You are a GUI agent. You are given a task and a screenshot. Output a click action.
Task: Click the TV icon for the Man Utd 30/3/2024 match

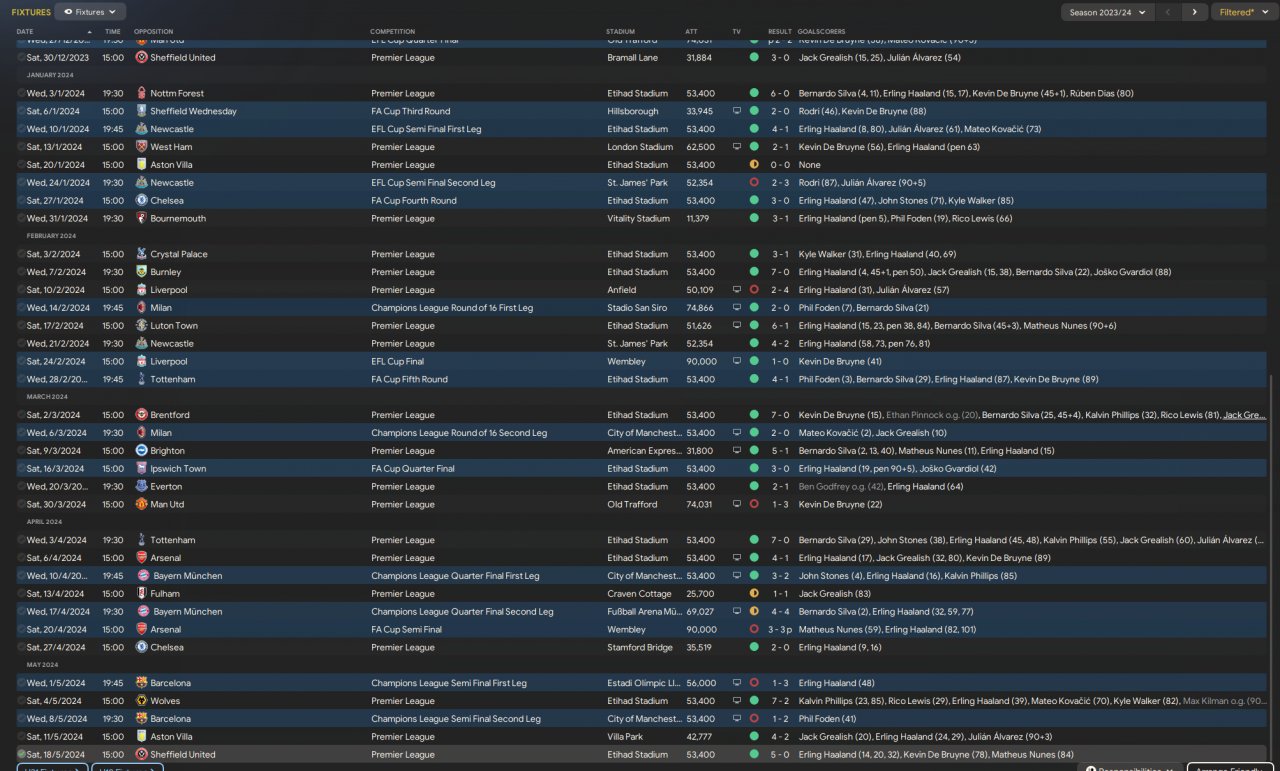click(737, 505)
